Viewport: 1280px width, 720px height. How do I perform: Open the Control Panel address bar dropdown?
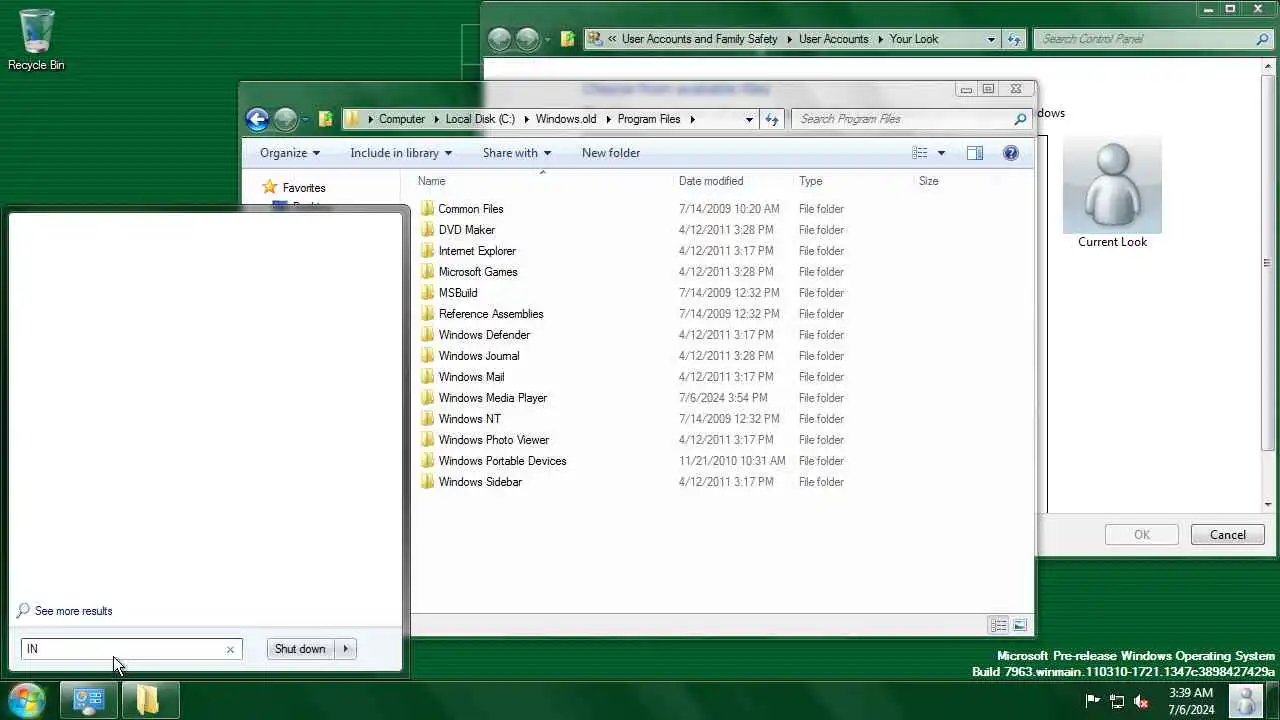pos(991,39)
